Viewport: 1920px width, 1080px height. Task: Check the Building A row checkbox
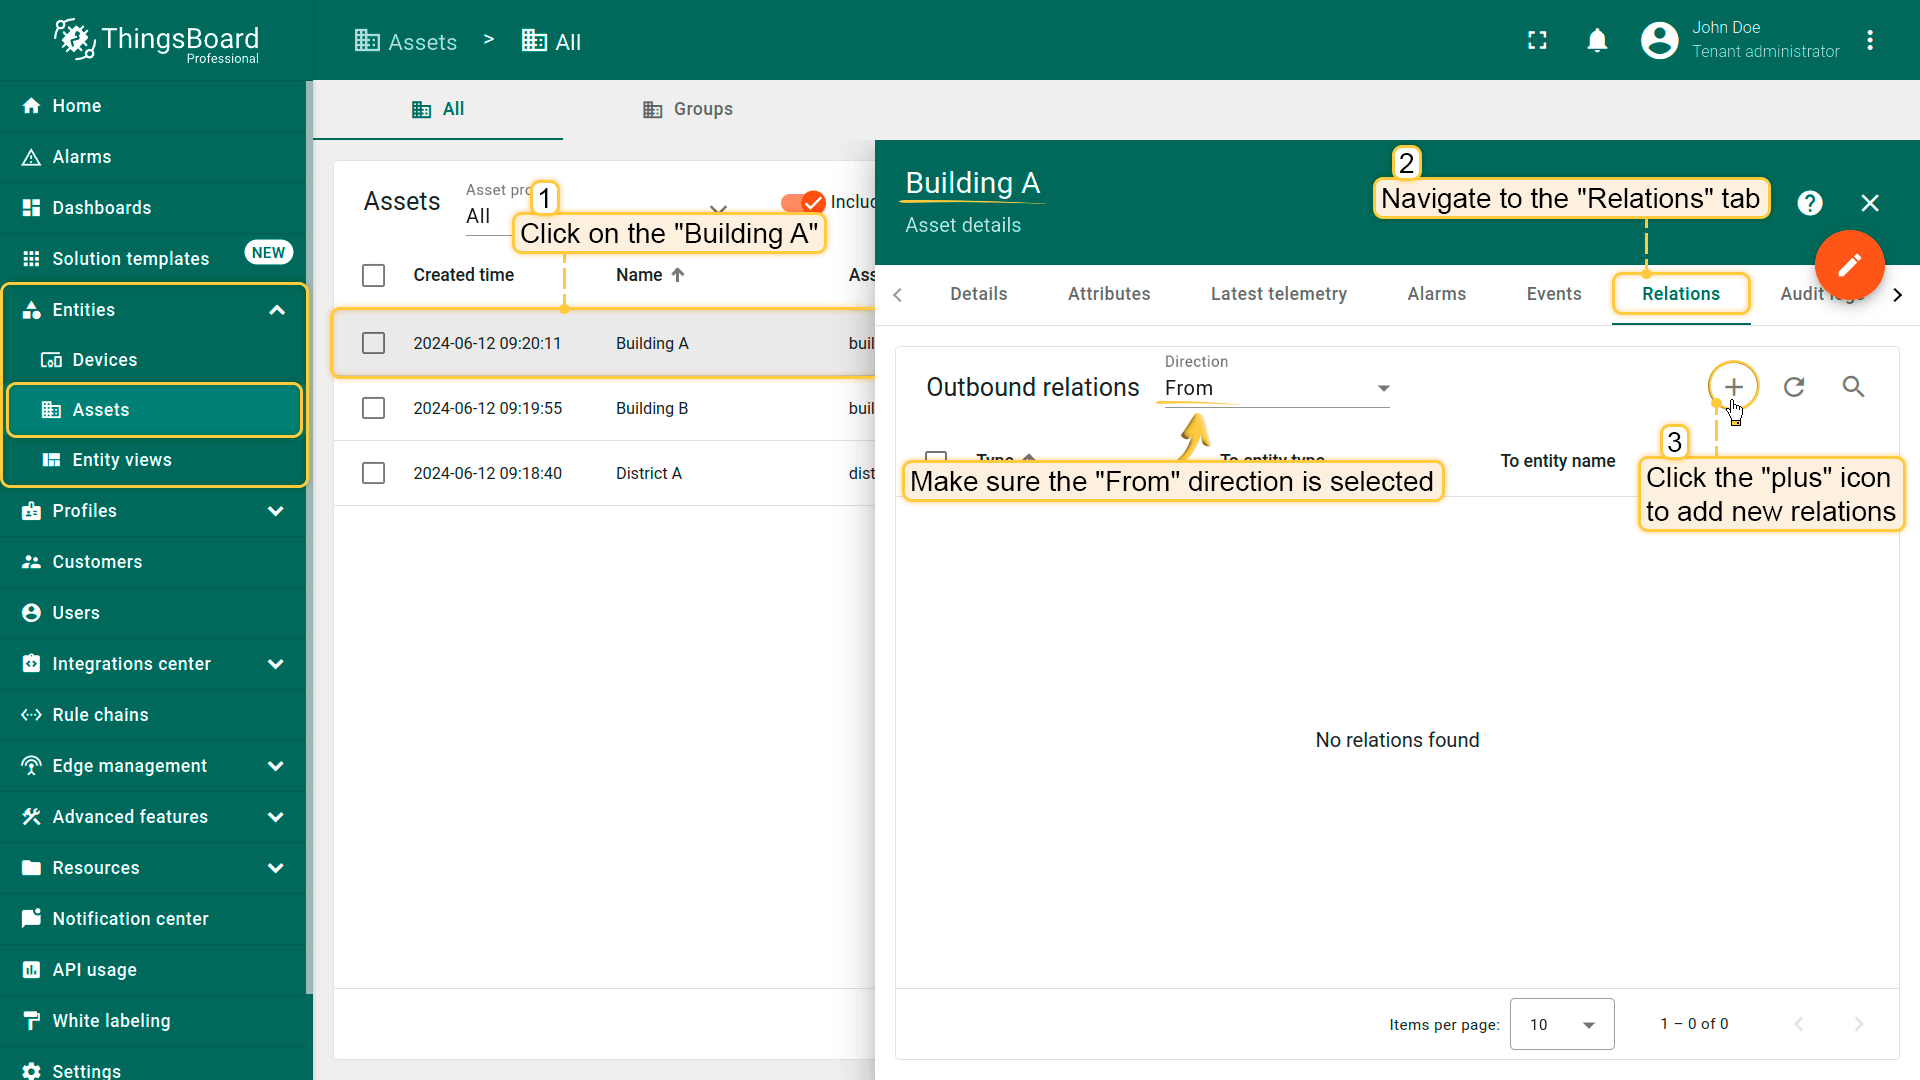pos(373,343)
